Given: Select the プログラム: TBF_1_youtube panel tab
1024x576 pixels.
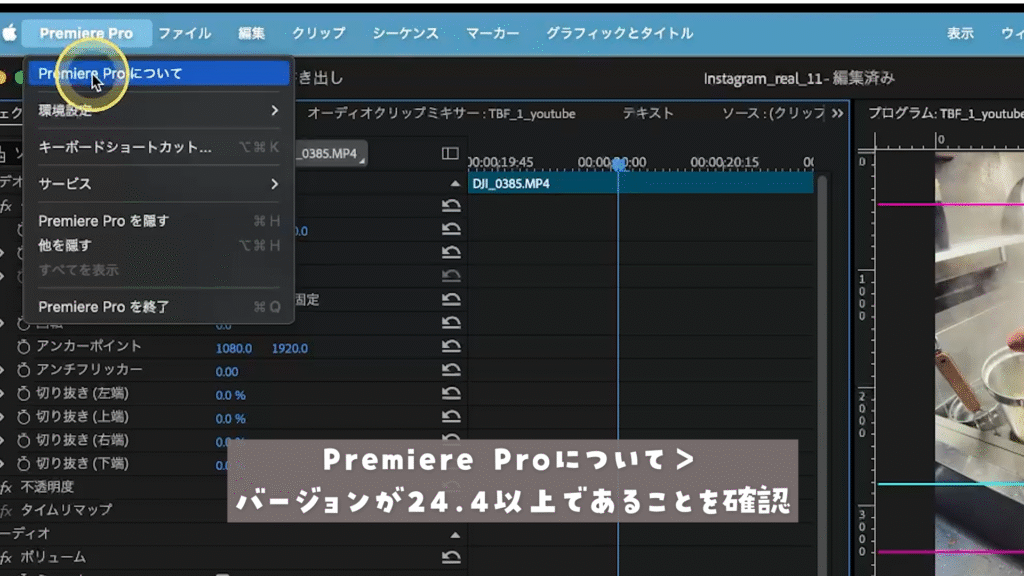Looking at the screenshot, I should (x=946, y=114).
